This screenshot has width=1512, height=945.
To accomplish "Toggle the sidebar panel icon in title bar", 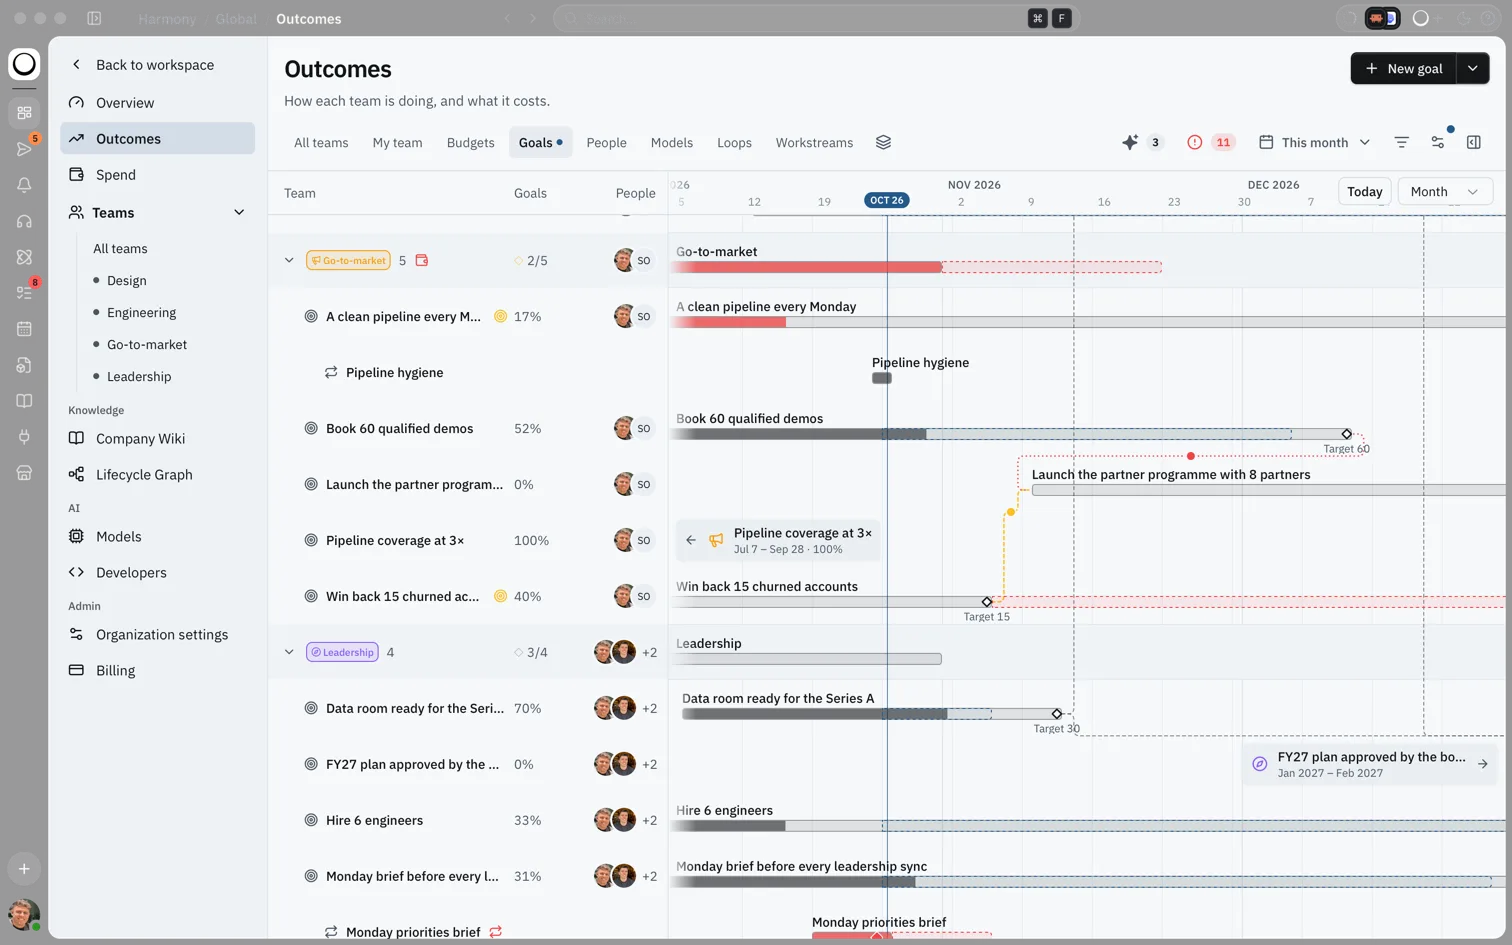I will [x=94, y=18].
